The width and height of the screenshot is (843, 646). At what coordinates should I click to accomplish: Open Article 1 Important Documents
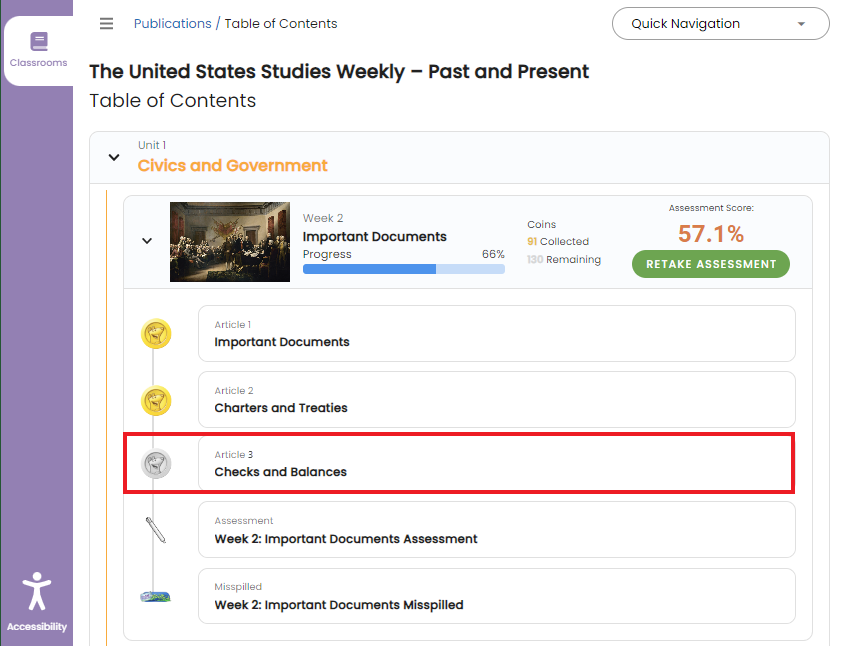[x=496, y=334]
